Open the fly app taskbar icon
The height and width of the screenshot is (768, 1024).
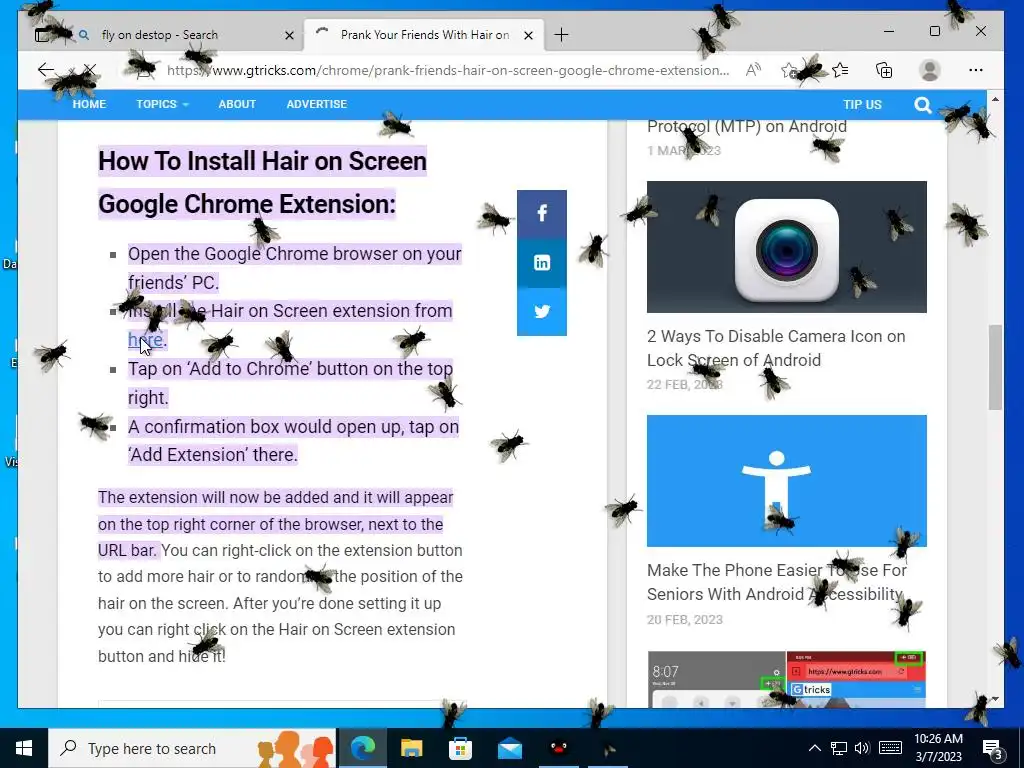608,748
